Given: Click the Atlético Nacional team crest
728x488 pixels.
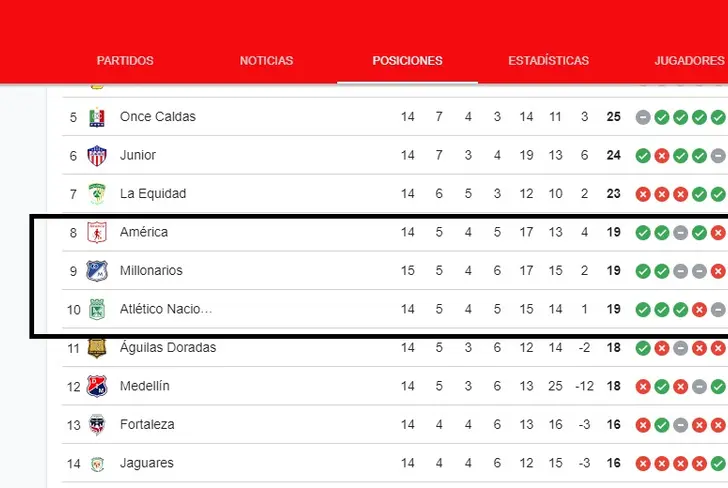Looking at the screenshot, I should (97, 309).
